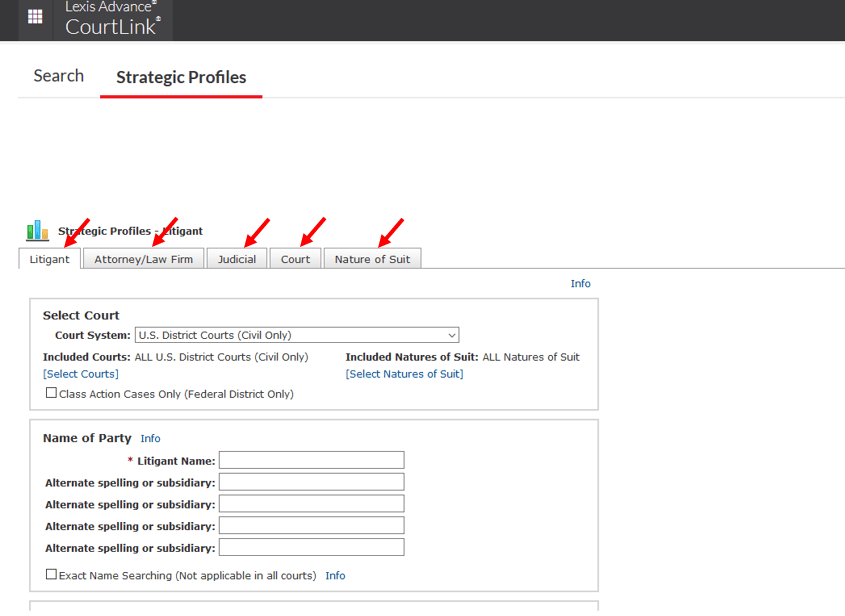Open the Nature of Suit tab
The width and height of the screenshot is (845, 616).
[372, 259]
